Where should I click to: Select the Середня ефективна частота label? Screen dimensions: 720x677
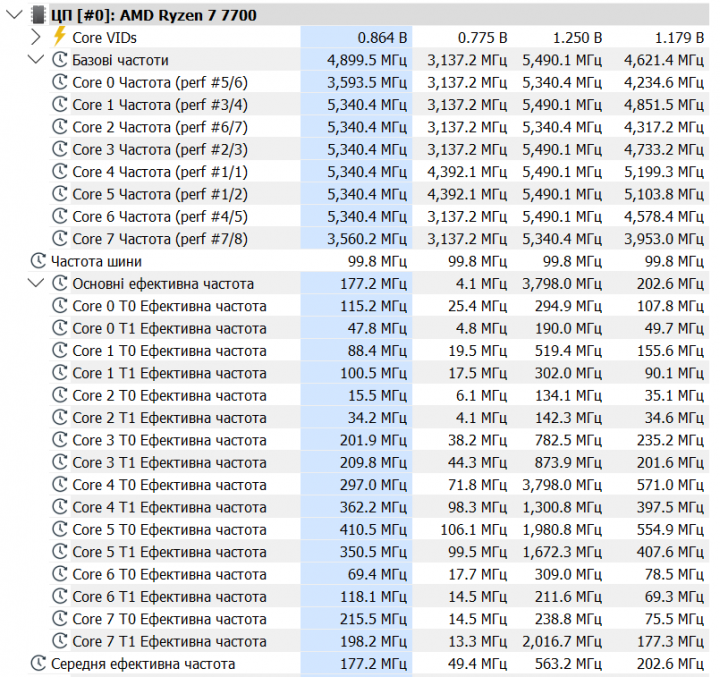(143, 664)
